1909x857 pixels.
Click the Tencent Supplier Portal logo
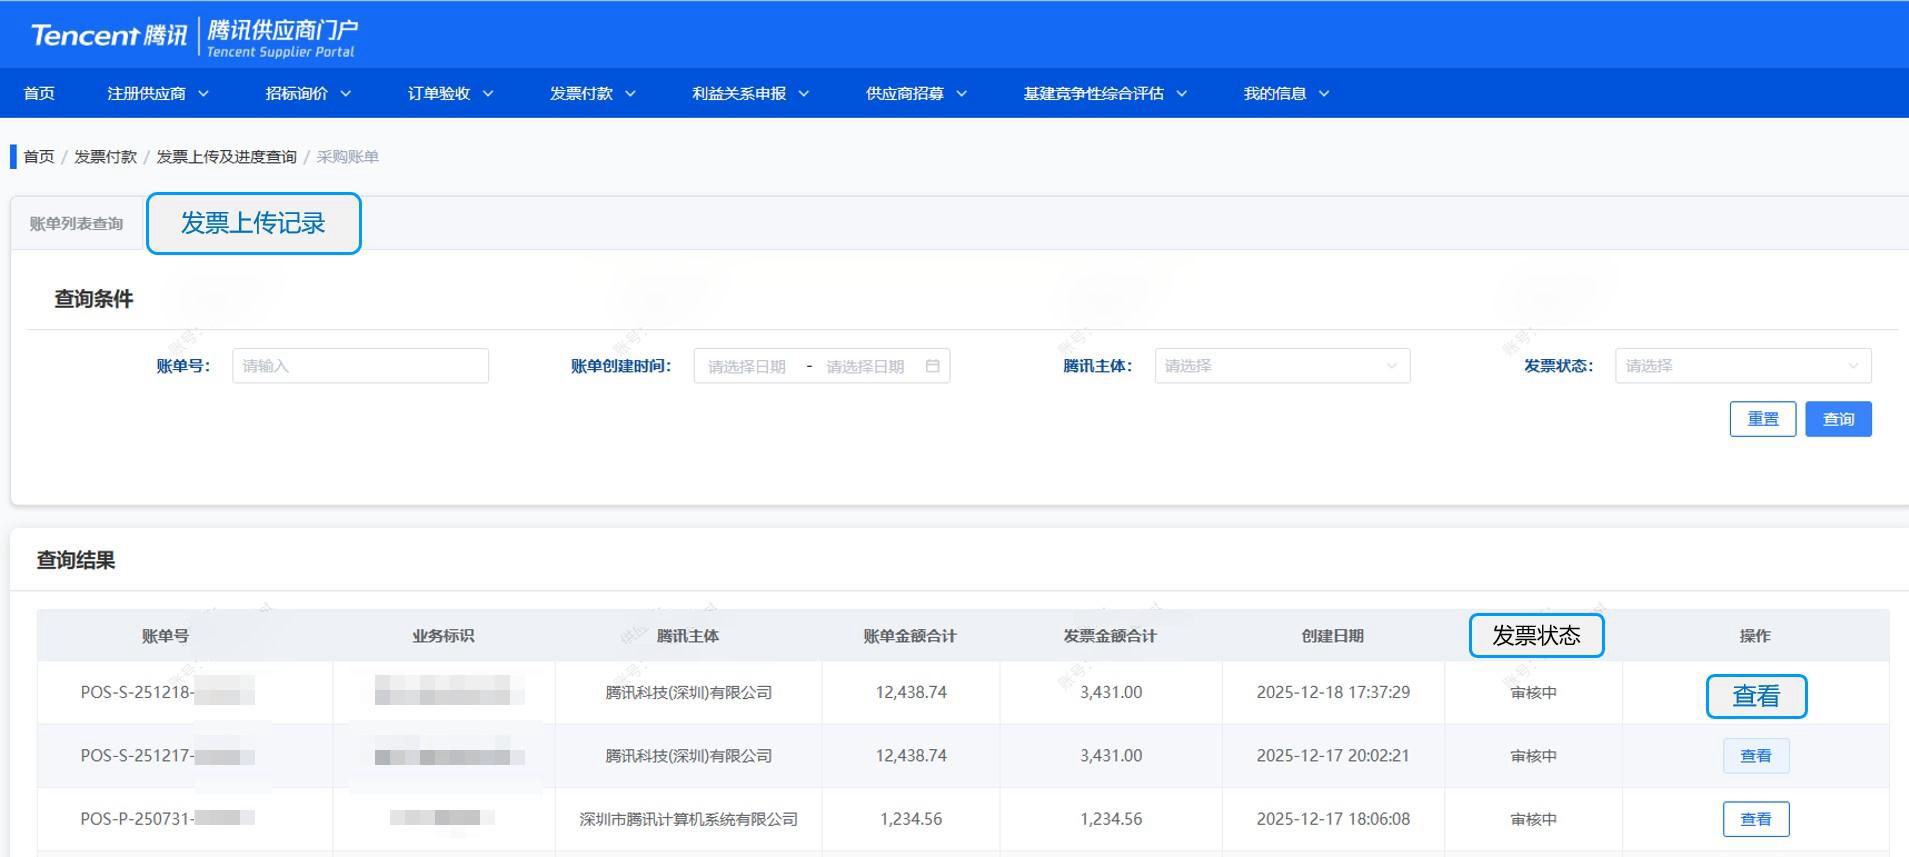[194, 36]
